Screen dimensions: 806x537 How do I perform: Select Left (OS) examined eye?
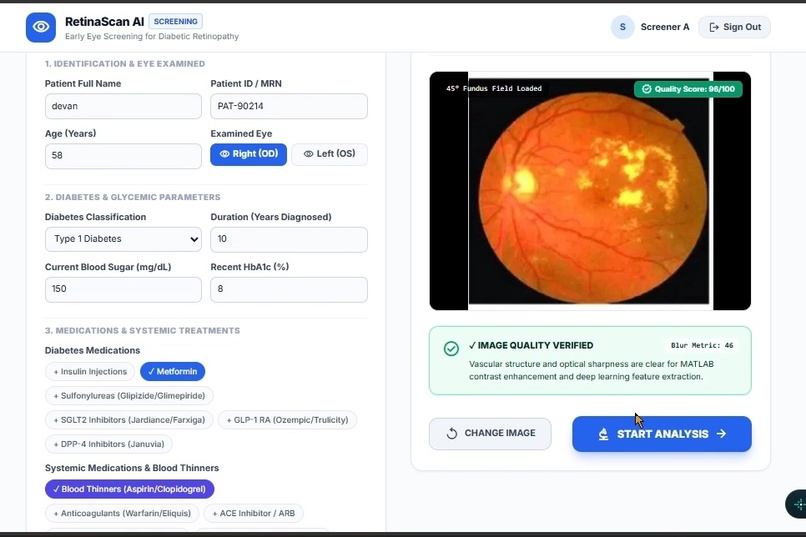tap(329, 154)
